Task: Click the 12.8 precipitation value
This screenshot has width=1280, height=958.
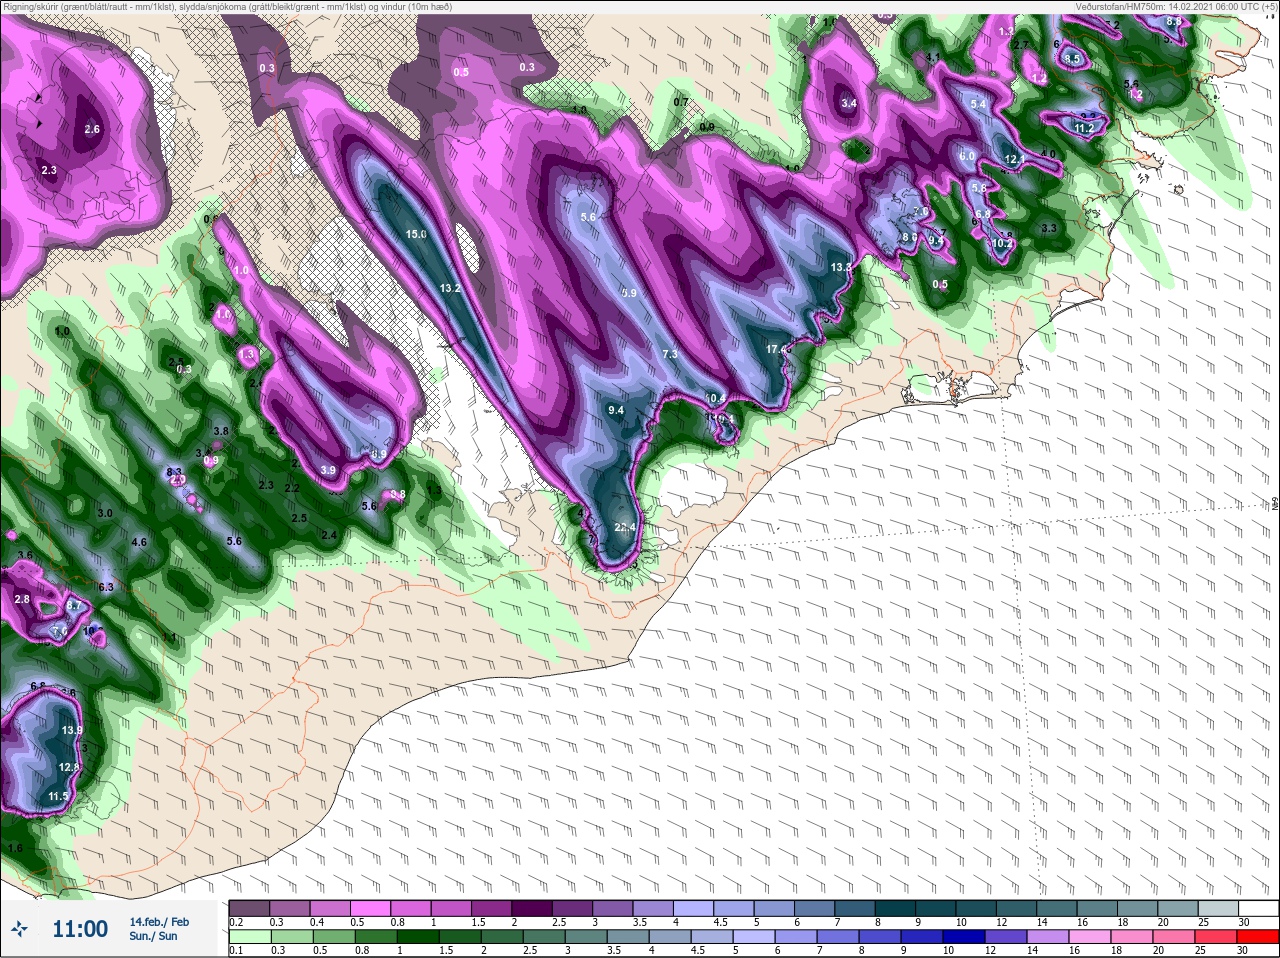Action: [69, 767]
